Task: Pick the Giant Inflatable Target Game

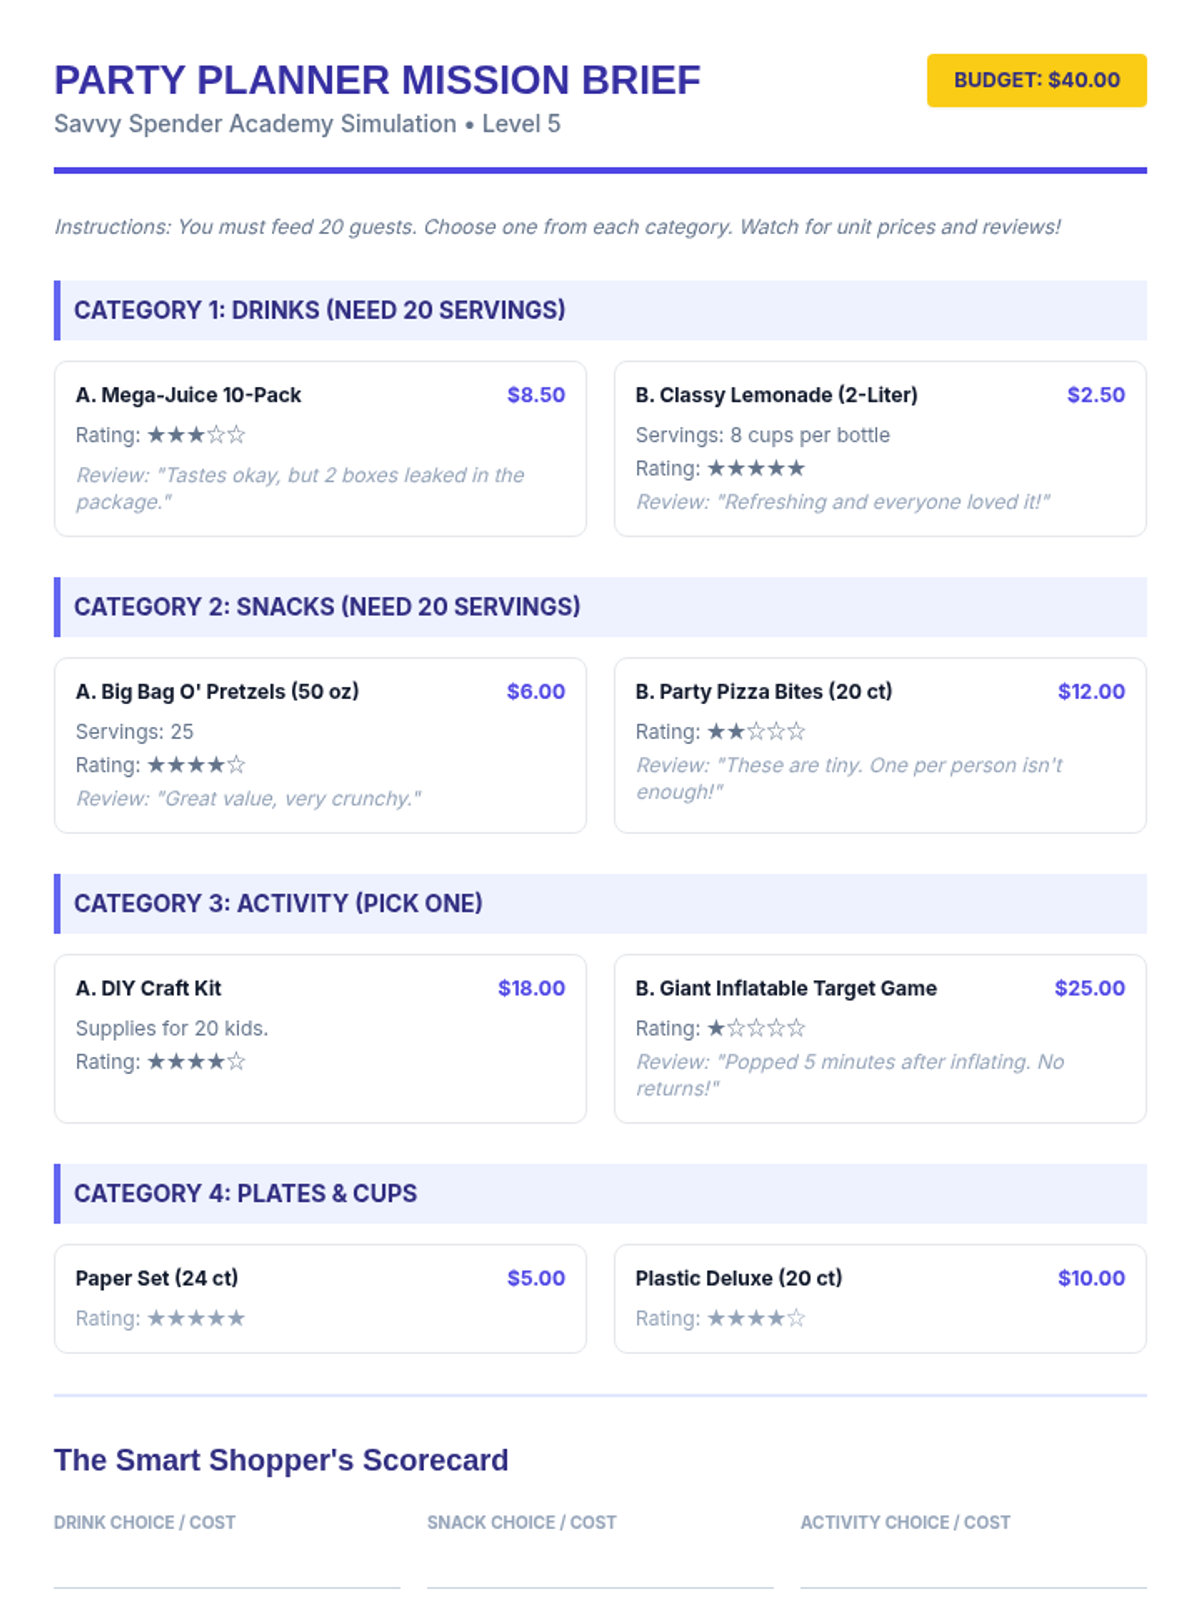Action: (x=879, y=1038)
